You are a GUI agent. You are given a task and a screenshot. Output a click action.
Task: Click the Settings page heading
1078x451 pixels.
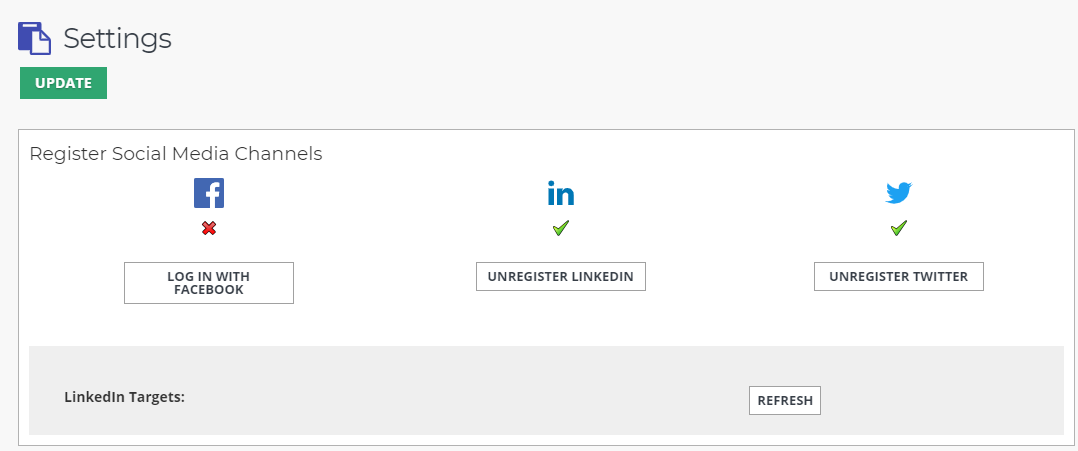pyautogui.click(x=118, y=38)
